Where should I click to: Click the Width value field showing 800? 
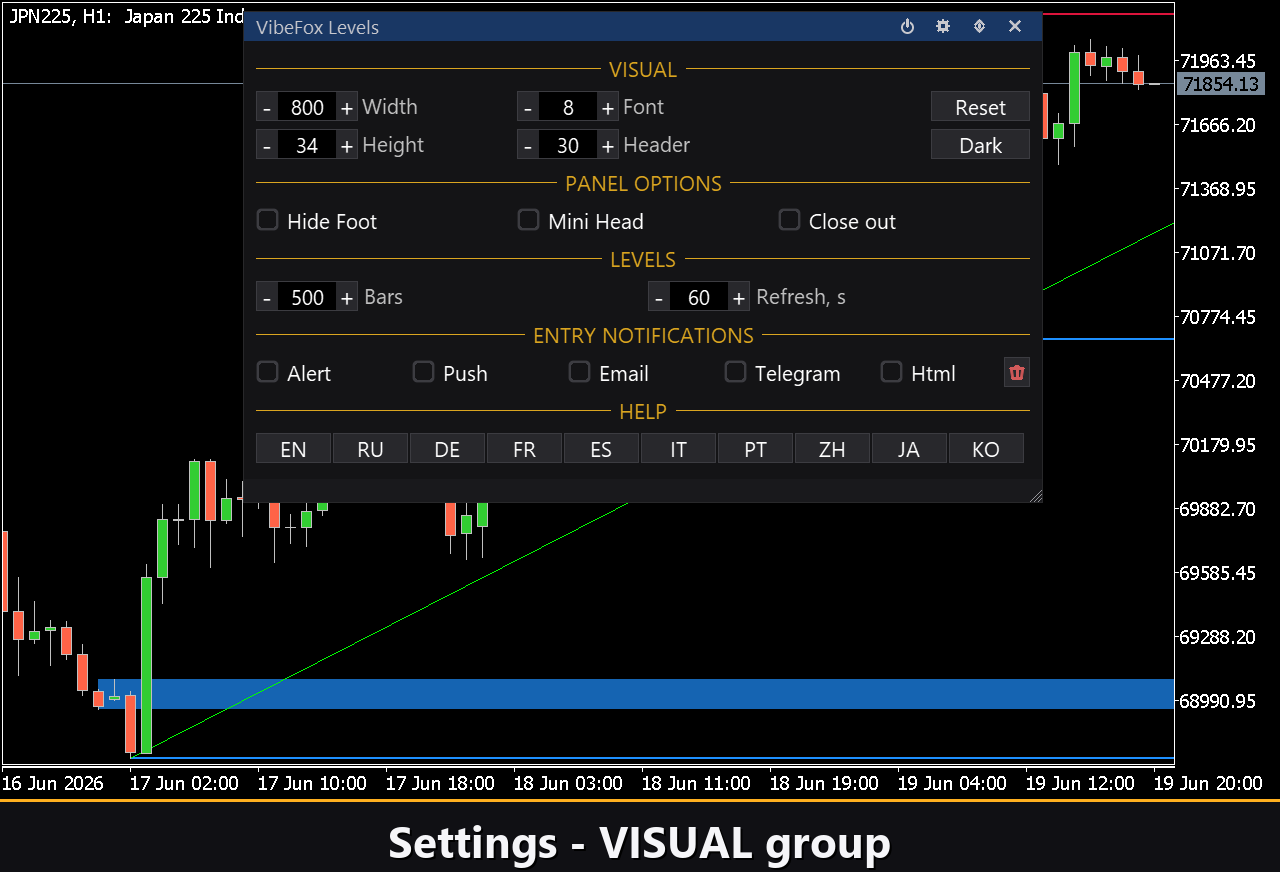click(307, 108)
